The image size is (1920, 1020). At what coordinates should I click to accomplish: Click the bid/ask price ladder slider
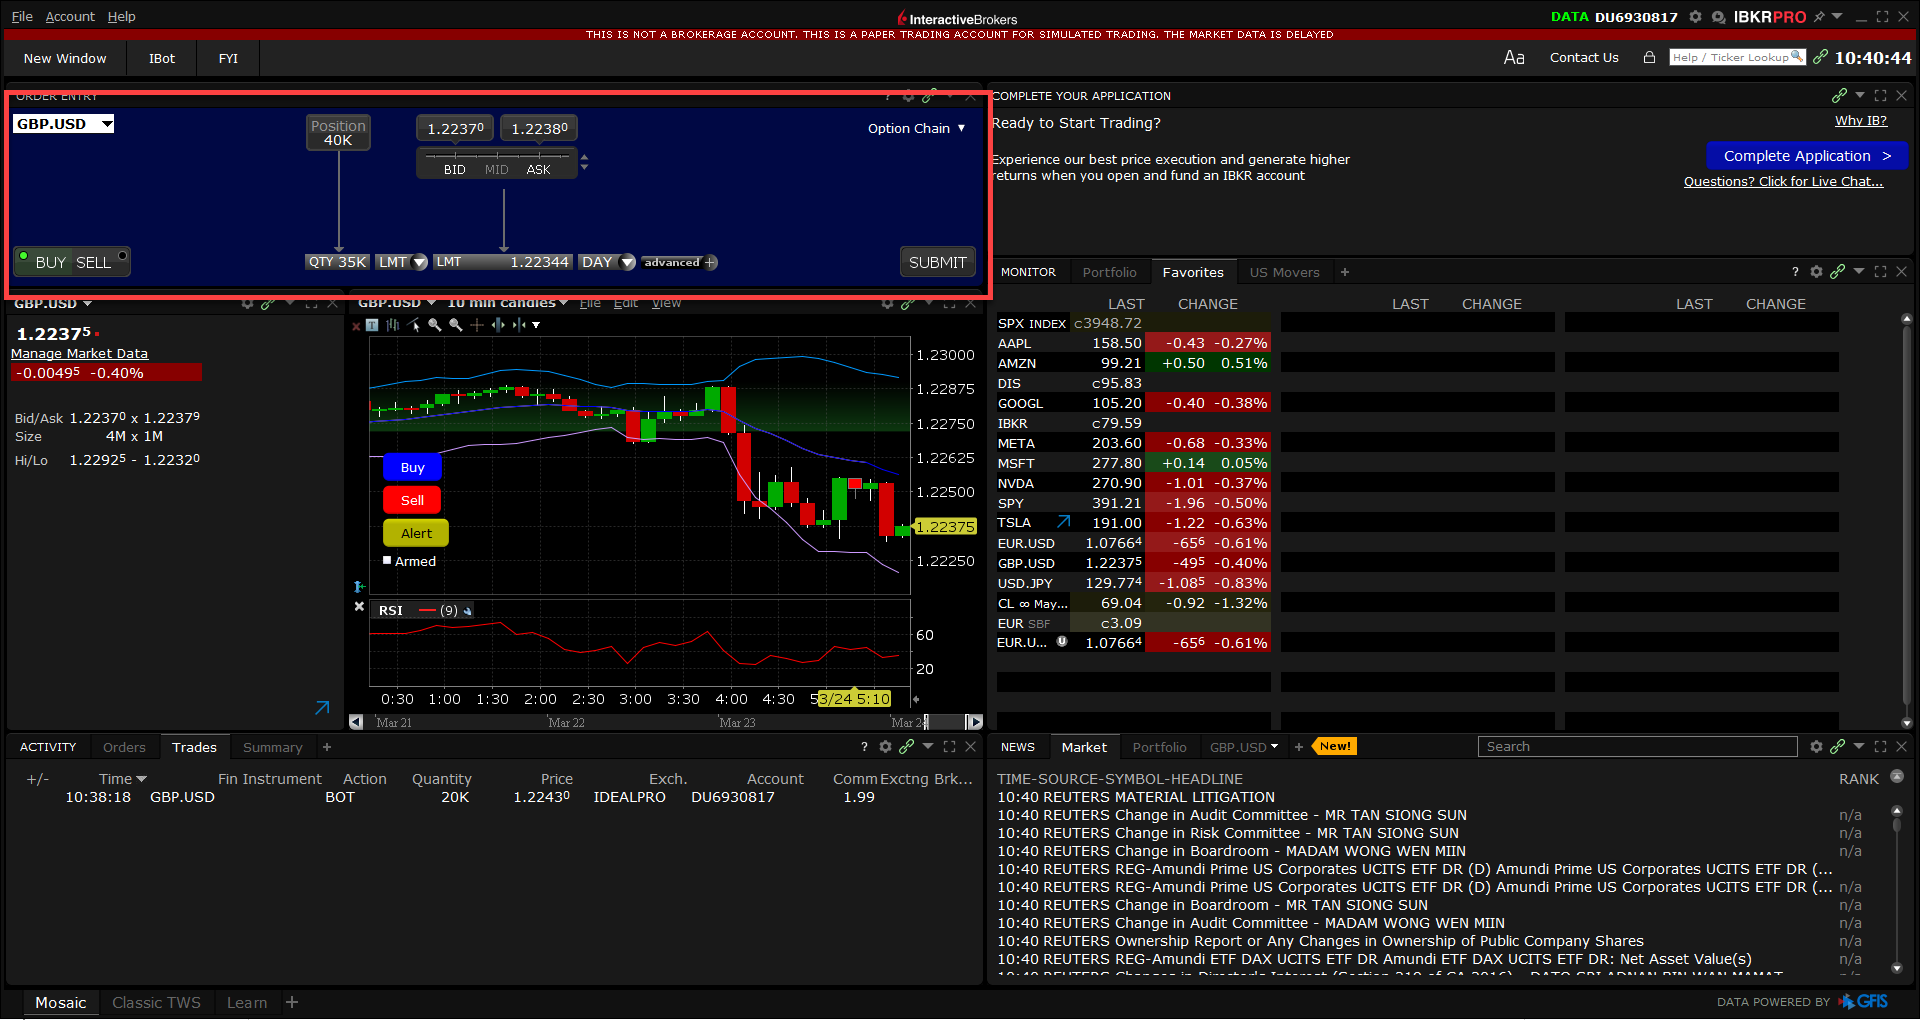pyautogui.click(x=497, y=155)
